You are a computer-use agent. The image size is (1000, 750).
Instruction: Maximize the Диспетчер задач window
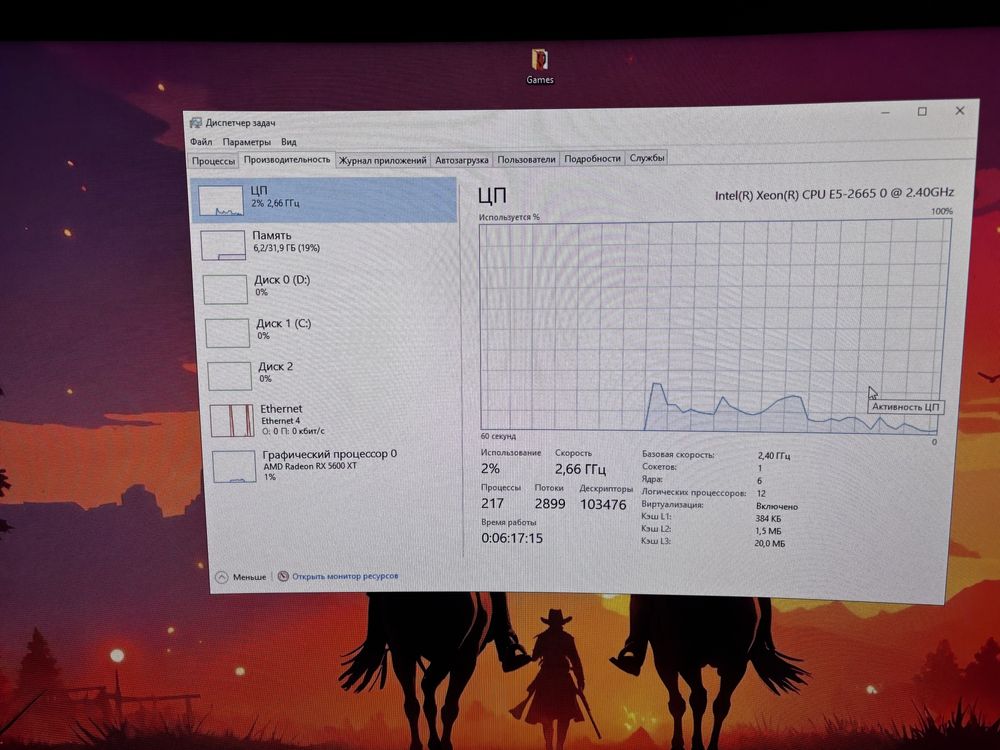pyautogui.click(x=922, y=112)
